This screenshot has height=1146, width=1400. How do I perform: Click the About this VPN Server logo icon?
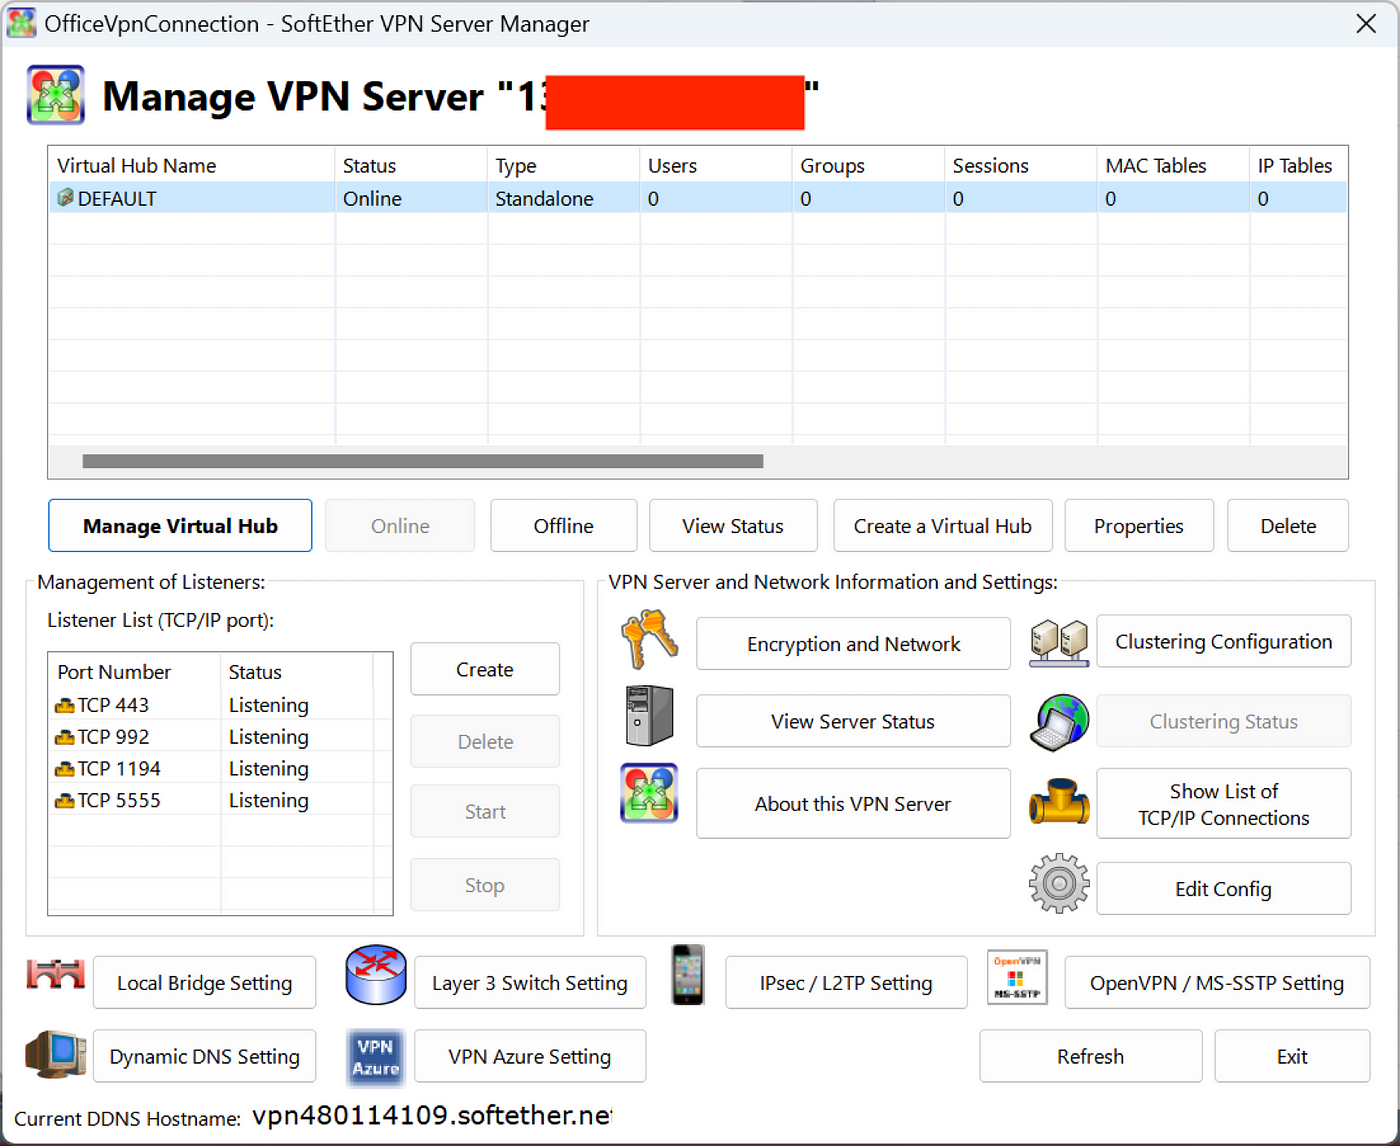point(649,793)
